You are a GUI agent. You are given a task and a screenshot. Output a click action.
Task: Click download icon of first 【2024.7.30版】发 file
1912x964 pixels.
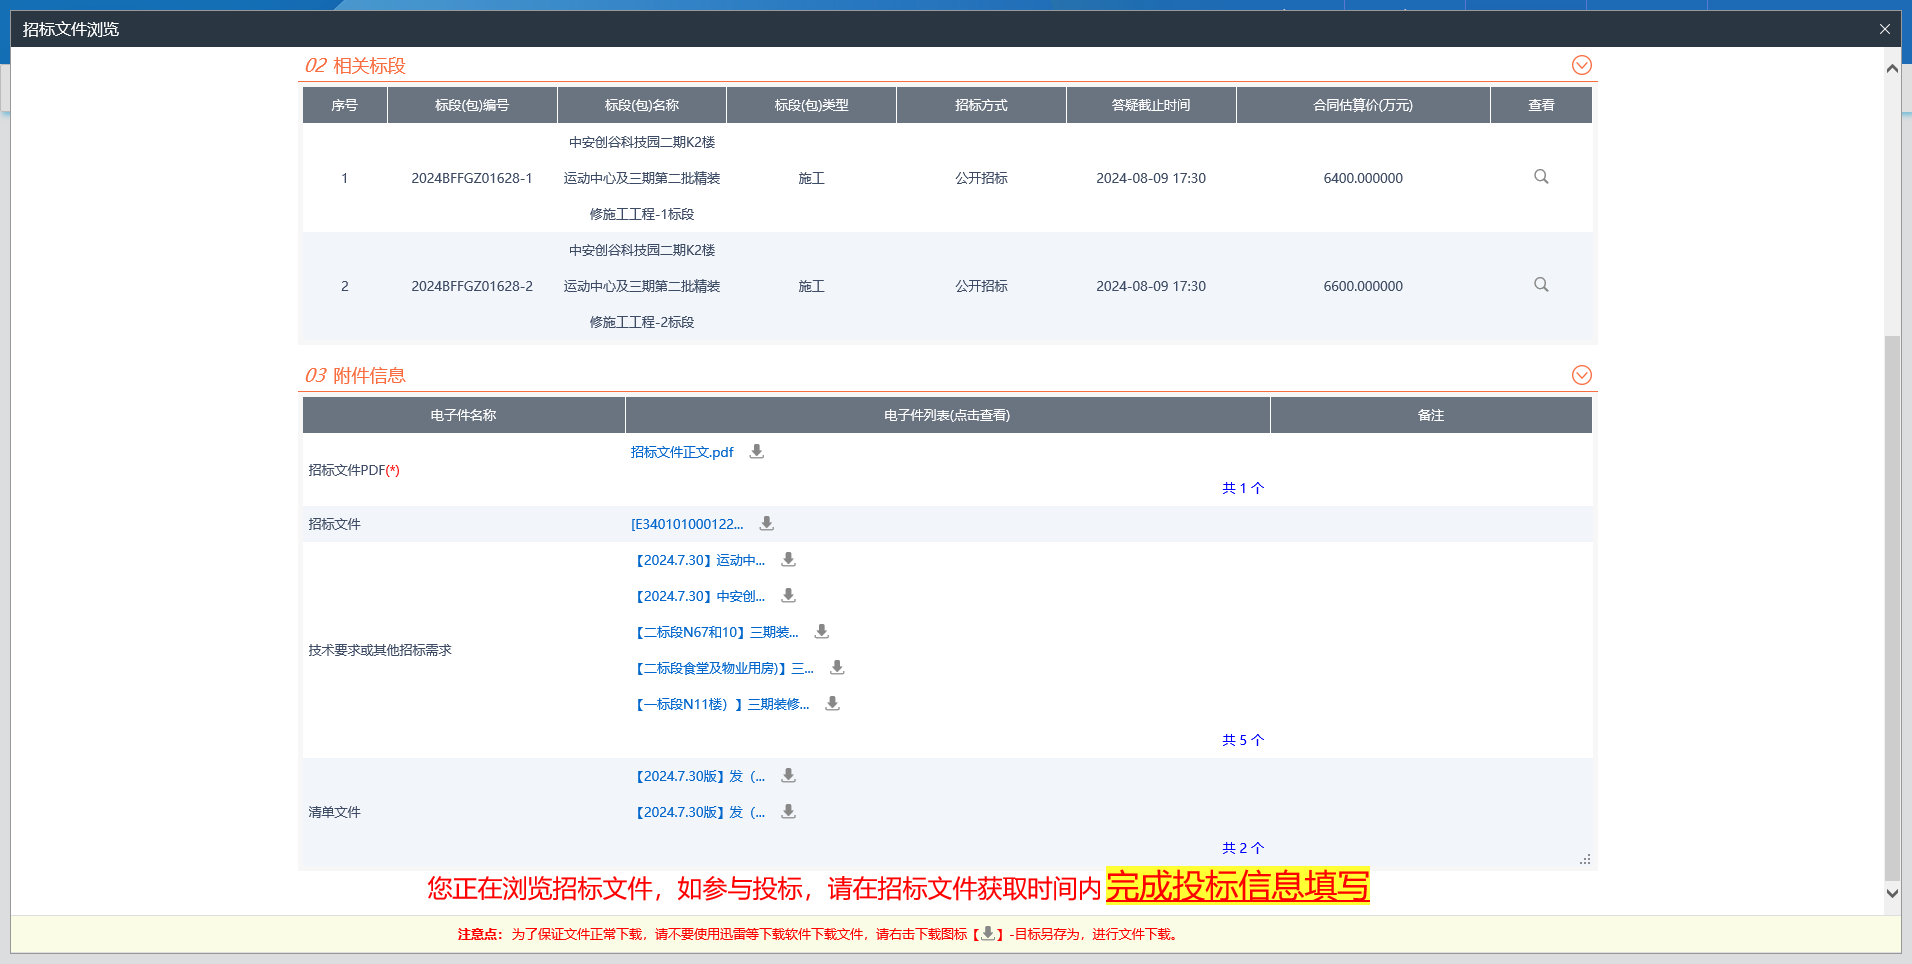pos(788,776)
